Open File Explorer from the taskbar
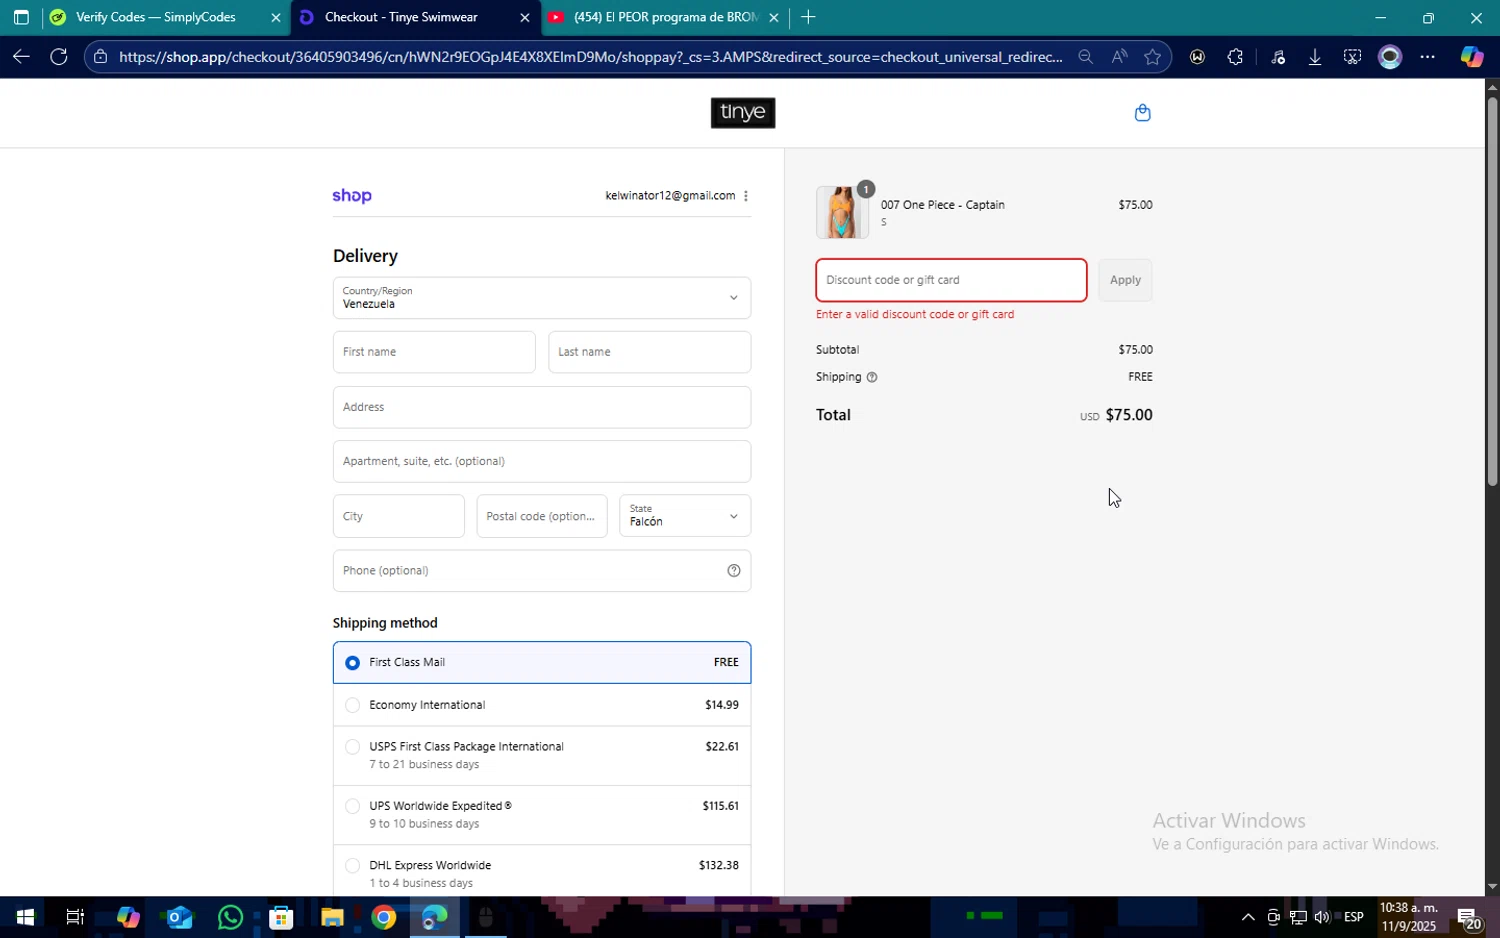The image size is (1500, 938). [x=332, y=917]
